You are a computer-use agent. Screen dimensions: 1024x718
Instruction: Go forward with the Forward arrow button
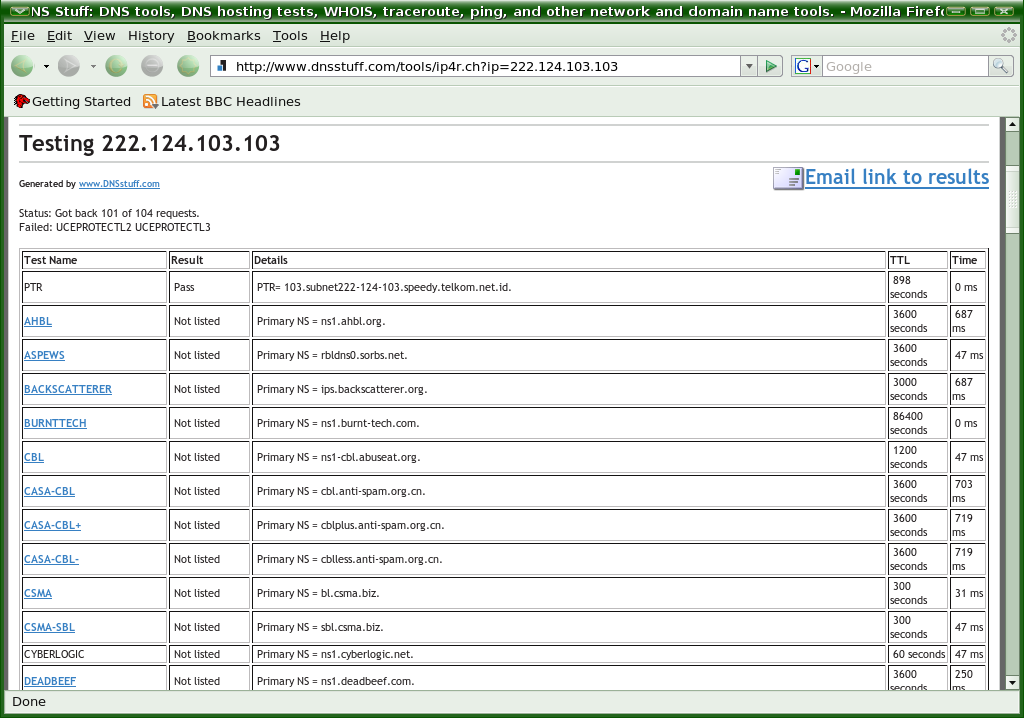click(69, 66)
